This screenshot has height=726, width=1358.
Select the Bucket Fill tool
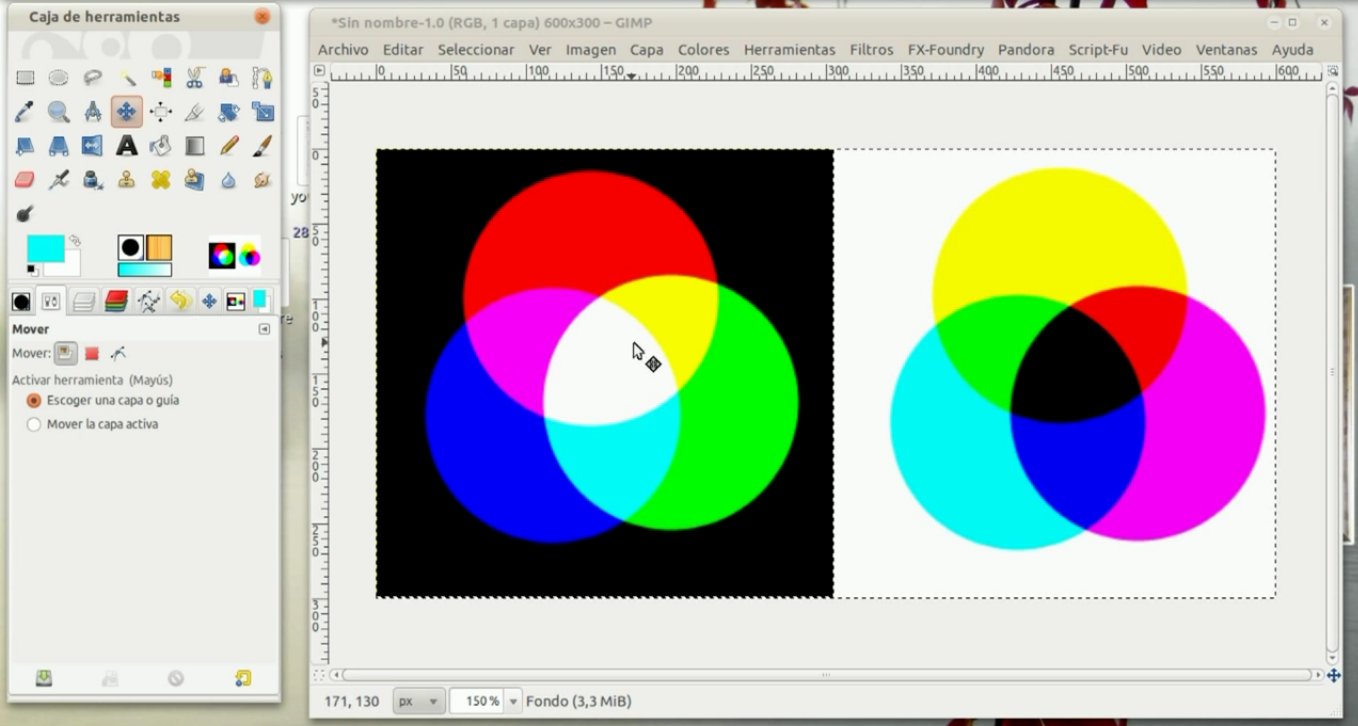(x=160, y=146)
